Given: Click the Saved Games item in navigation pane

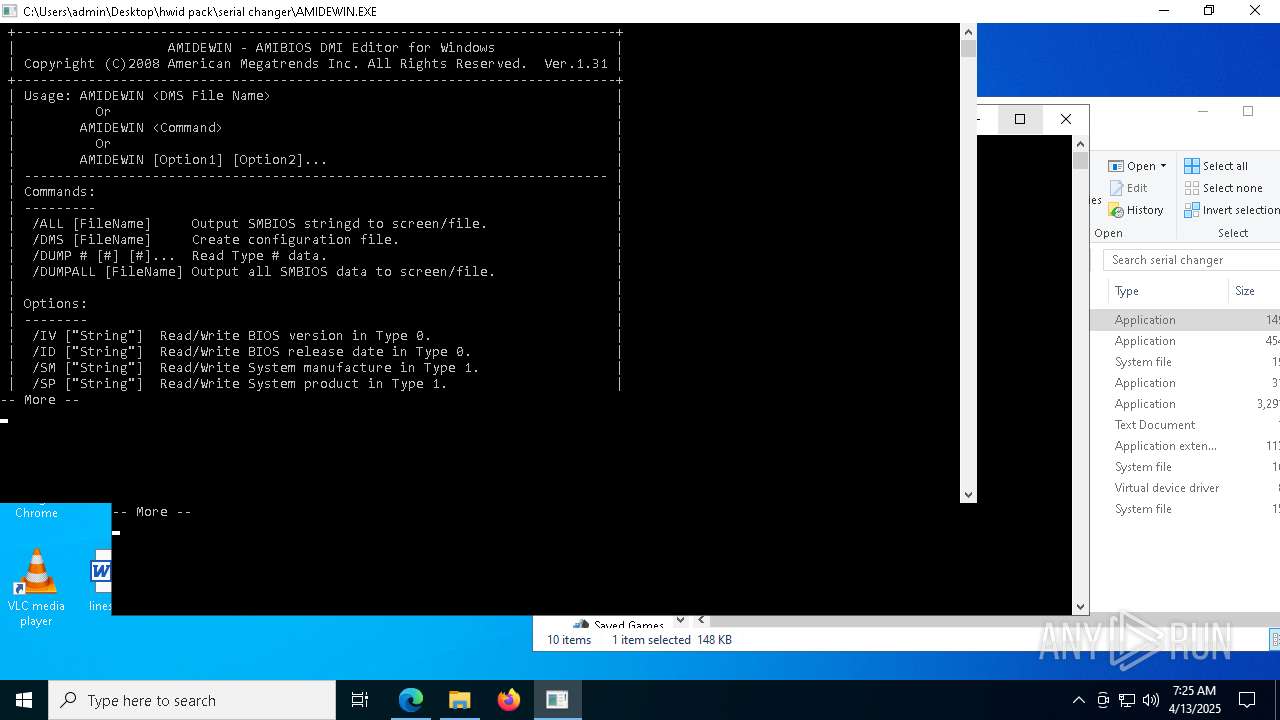Looking at the screenshot, I should point(620,624).
